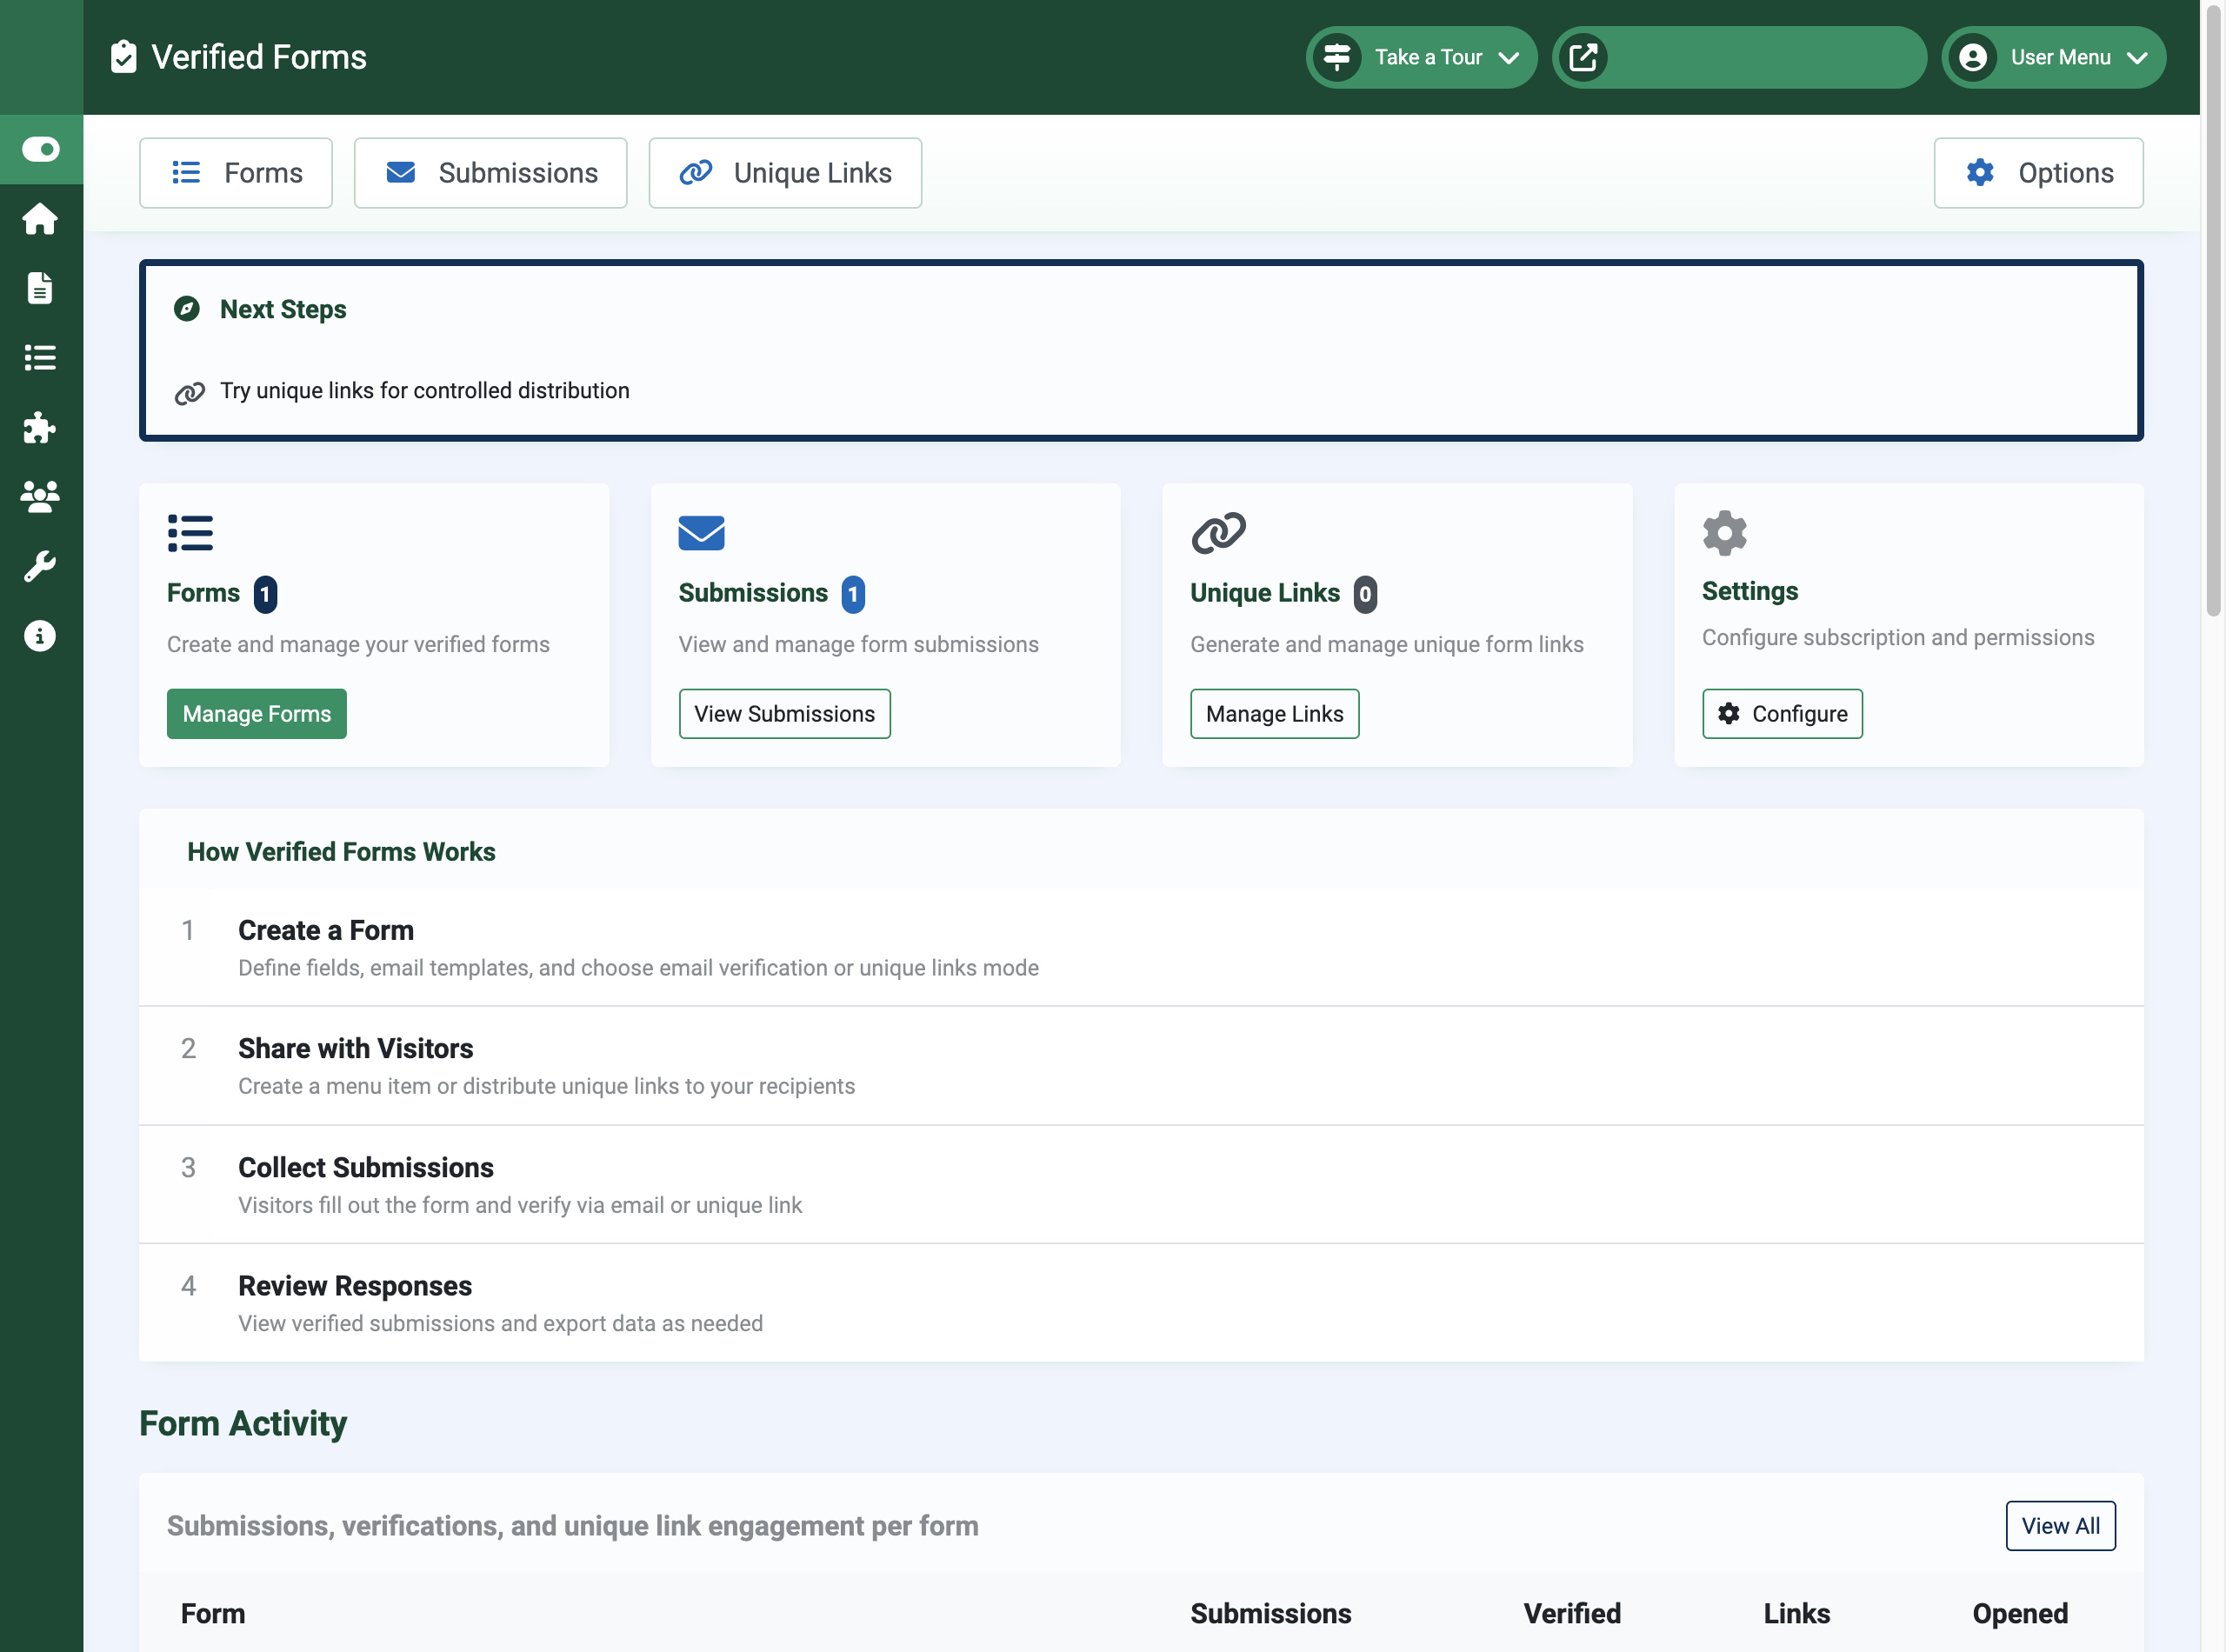Click the gear icon on the Settings card
The height and width of the screenshot is (1652, 2226).
pos(1723,533)
